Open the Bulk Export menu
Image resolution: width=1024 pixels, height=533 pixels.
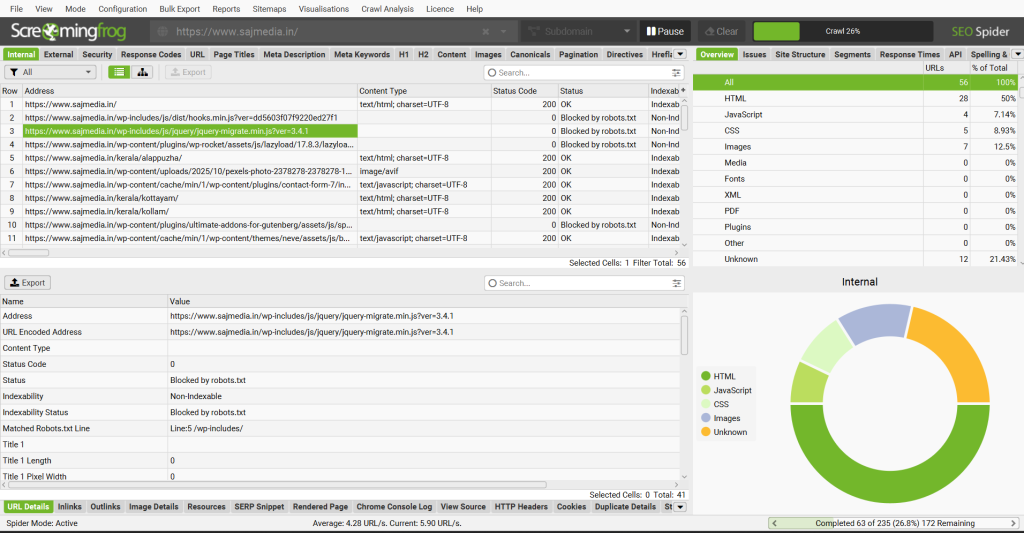tap(180, 8)
